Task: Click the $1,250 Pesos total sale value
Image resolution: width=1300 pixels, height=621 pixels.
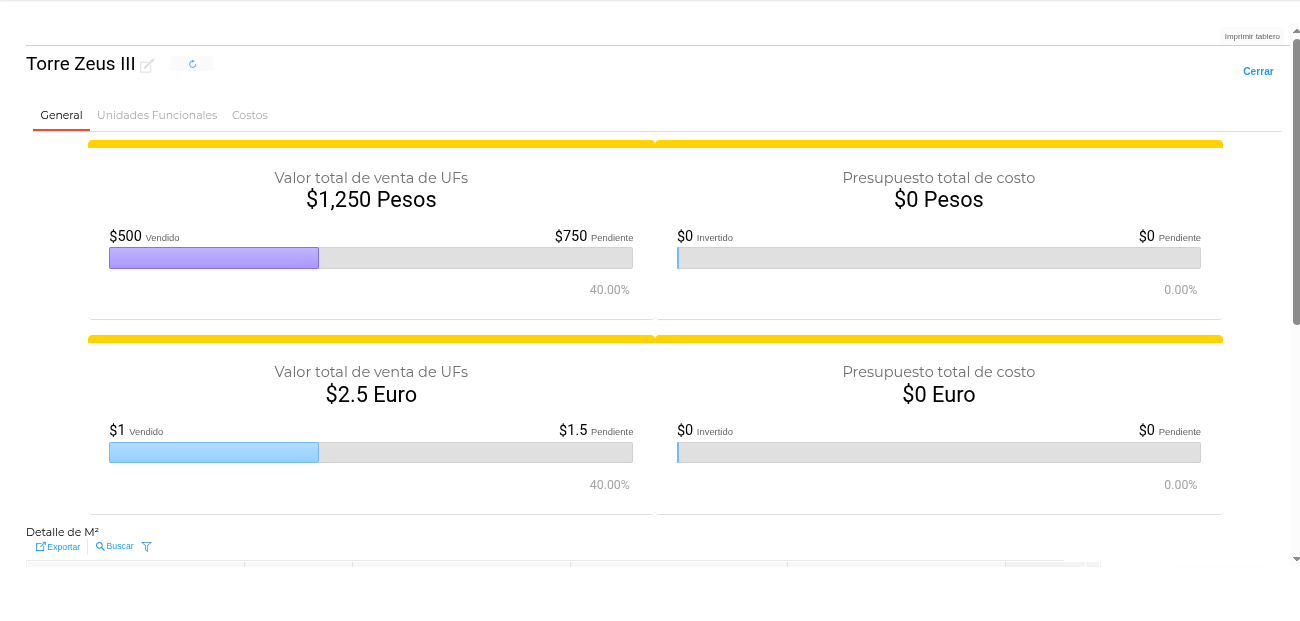Action: (371, 200)
